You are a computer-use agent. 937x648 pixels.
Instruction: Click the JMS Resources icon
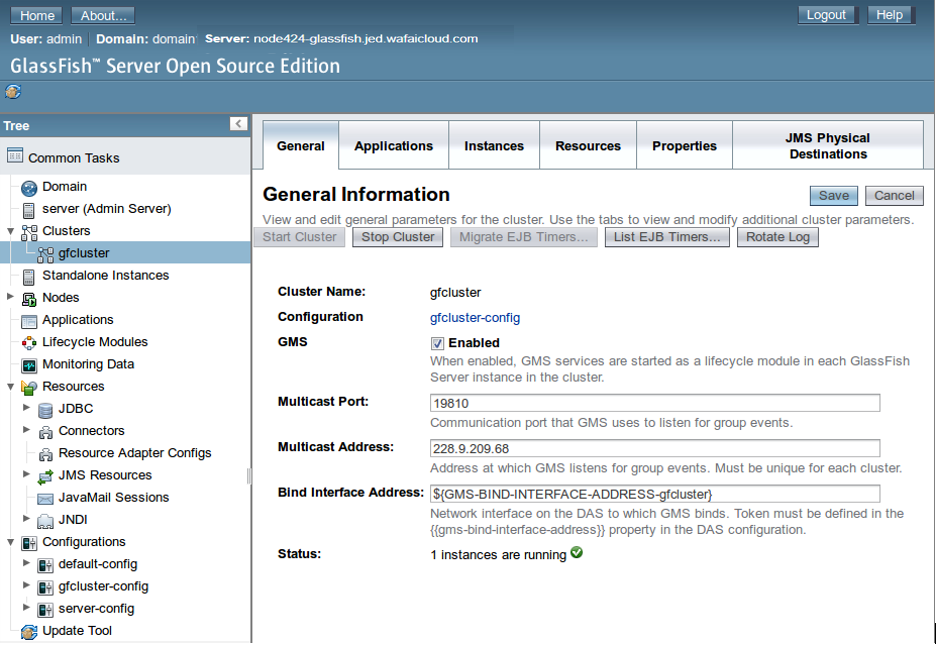(45, 476)
